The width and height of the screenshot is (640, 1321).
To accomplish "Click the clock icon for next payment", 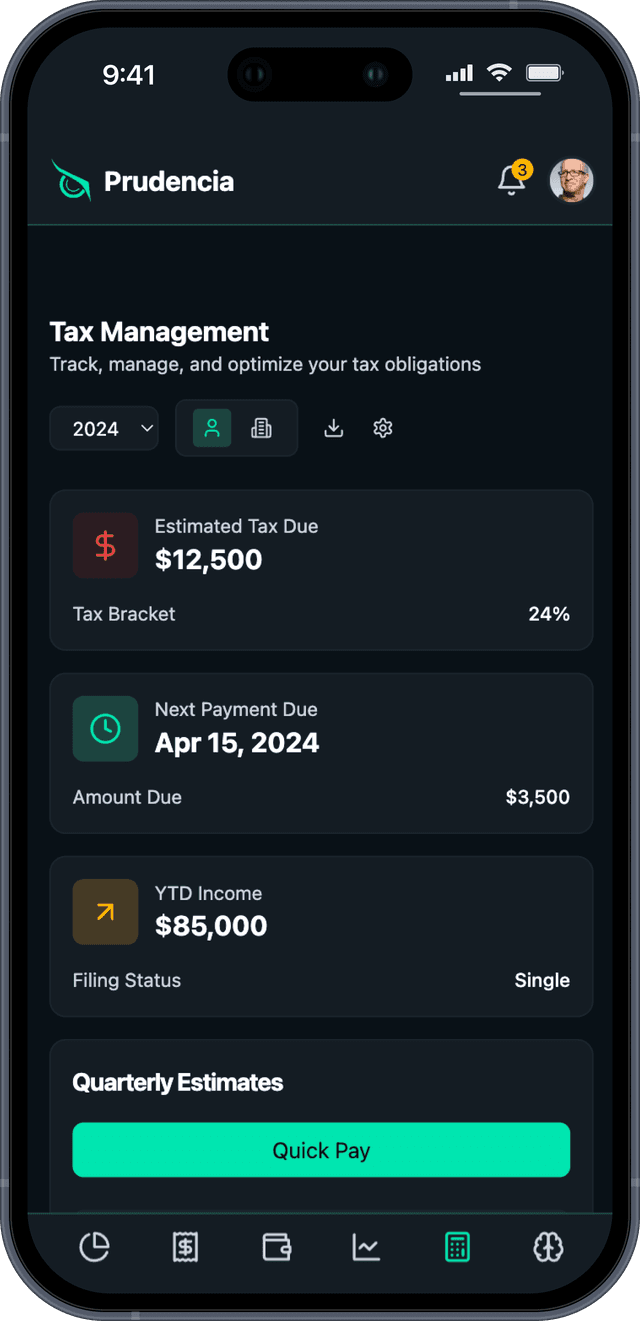I will (x=105, y=728).
